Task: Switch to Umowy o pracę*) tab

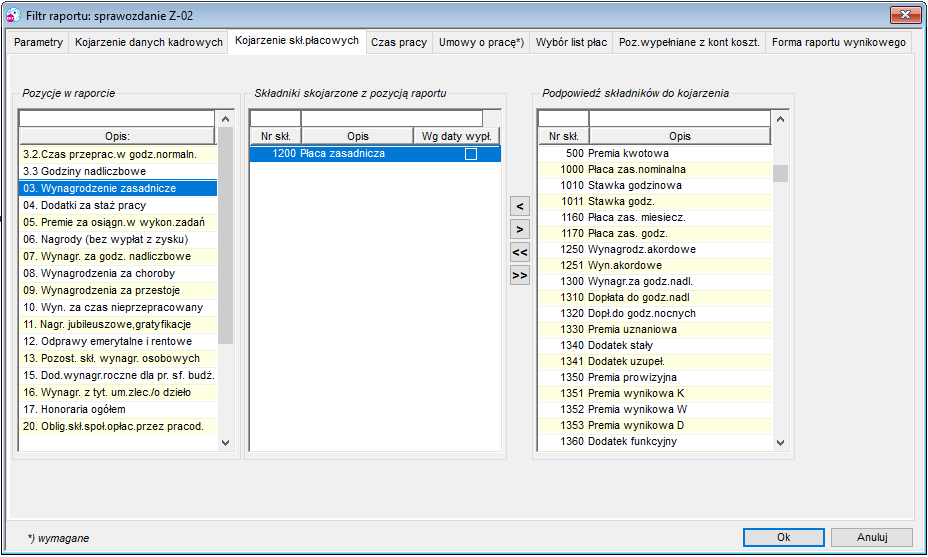Action: 481,43
